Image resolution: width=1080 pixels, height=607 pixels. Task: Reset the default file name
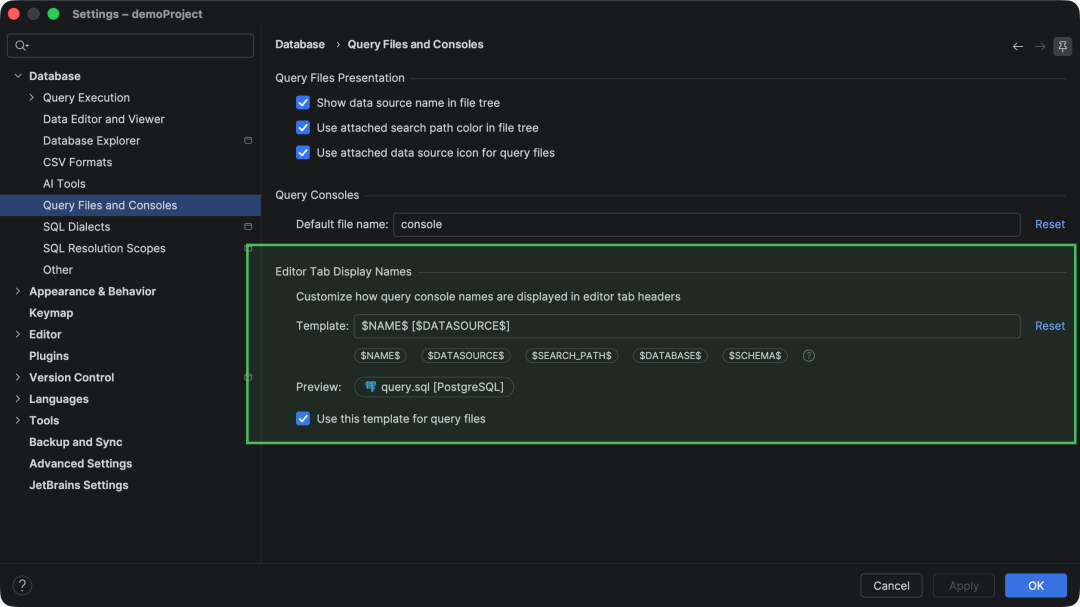tap(1050, 225)
